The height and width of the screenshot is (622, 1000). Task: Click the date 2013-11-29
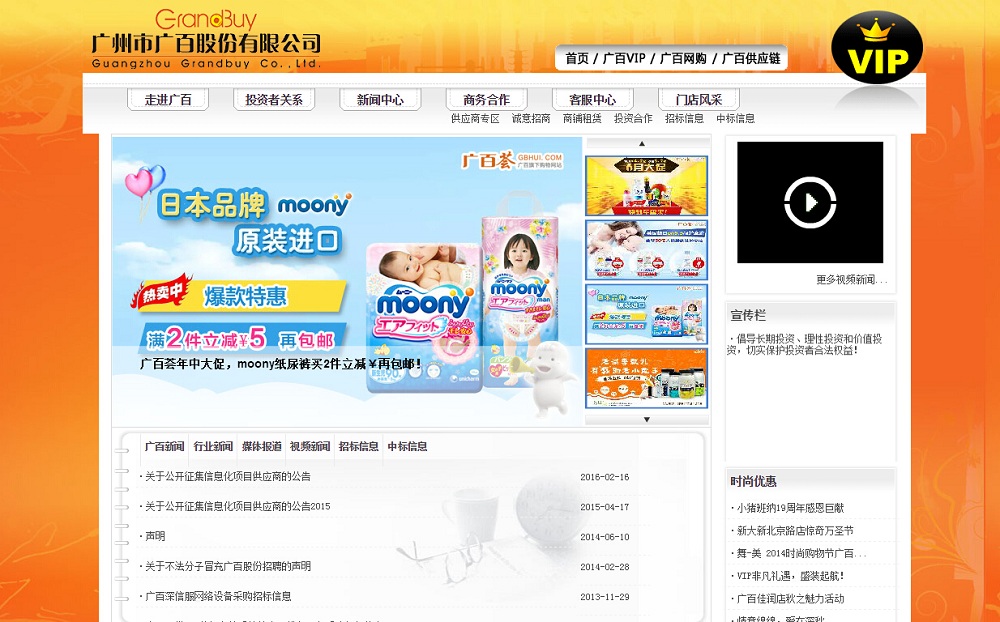pos(605,597)
